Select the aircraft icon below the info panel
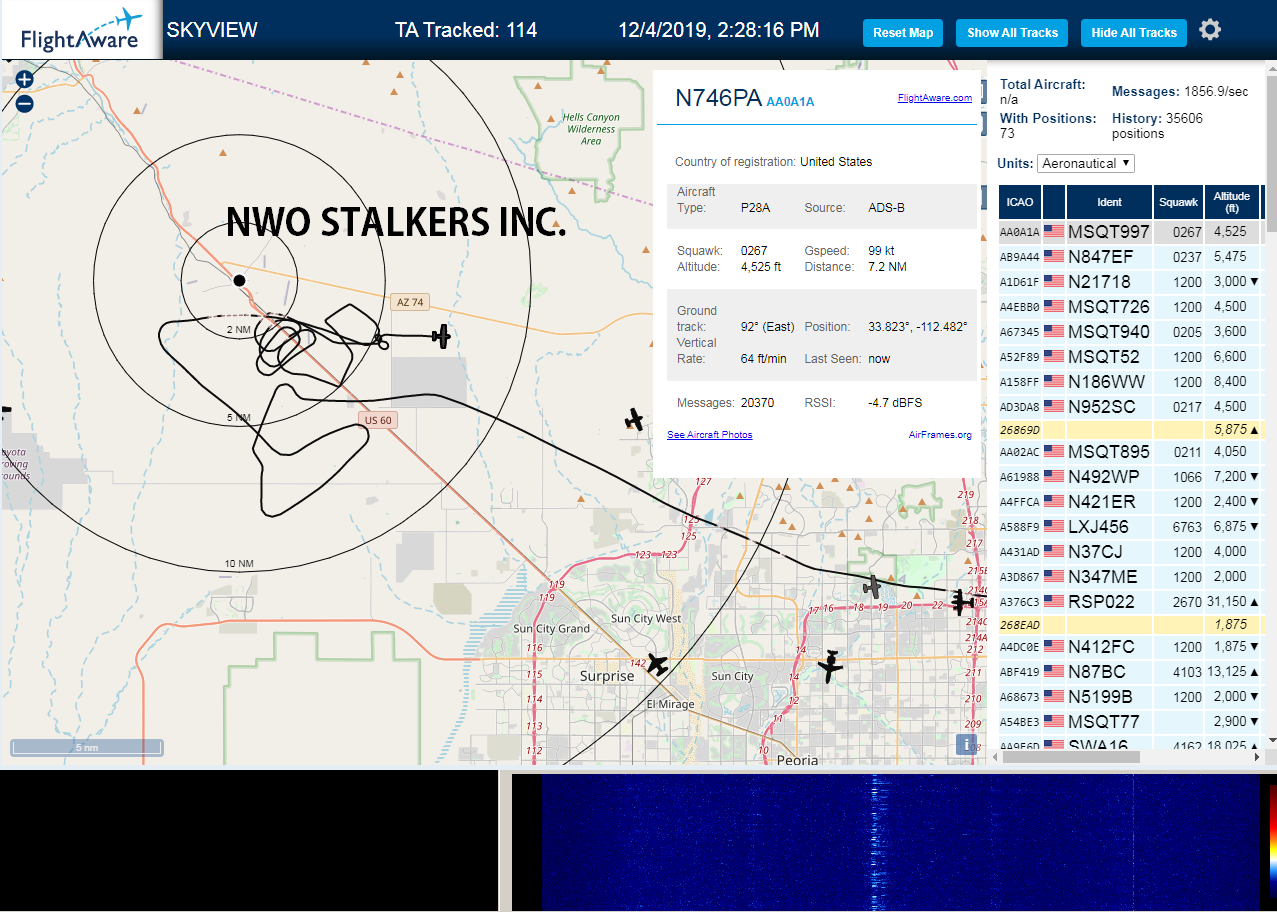 (633, 419)
